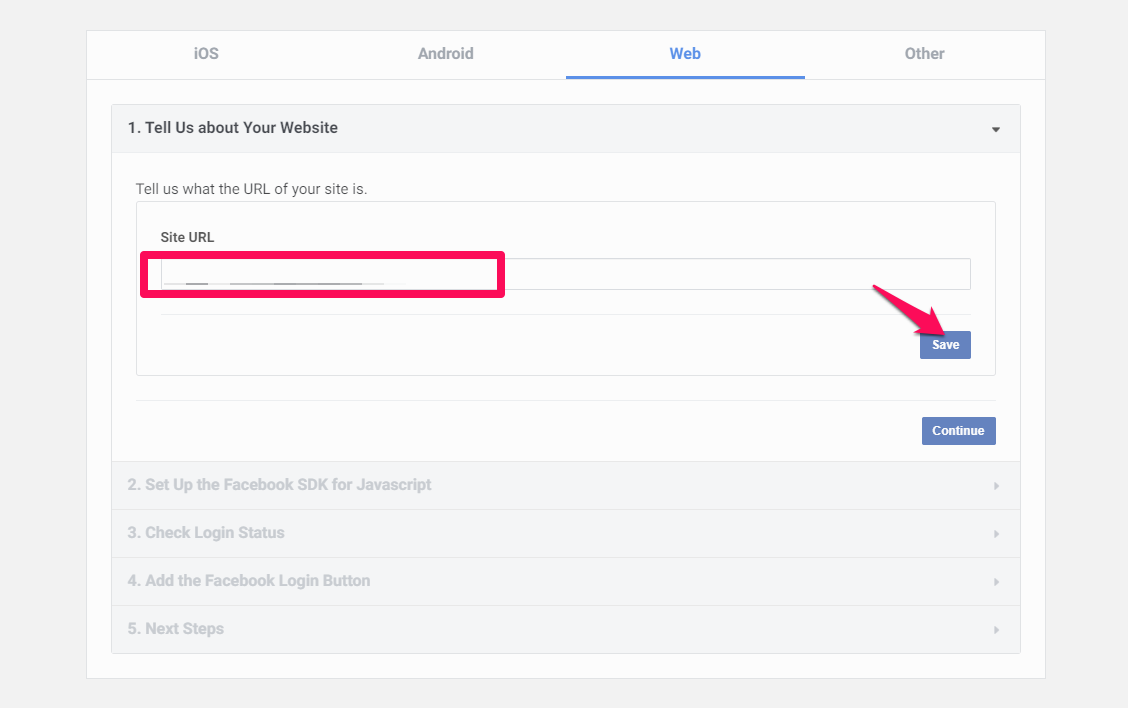The image size is (1128, 708).
Task: Switch to the iOS tab
Action: [x=204, y=54]
